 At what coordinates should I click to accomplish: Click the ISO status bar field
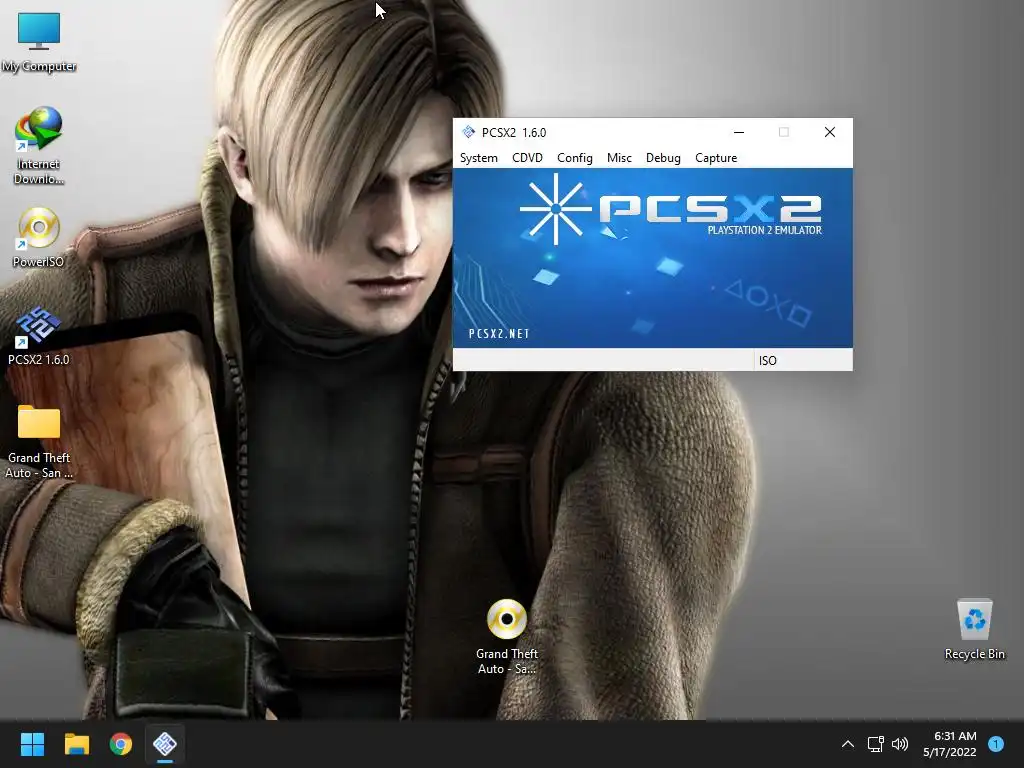[803, 360]
